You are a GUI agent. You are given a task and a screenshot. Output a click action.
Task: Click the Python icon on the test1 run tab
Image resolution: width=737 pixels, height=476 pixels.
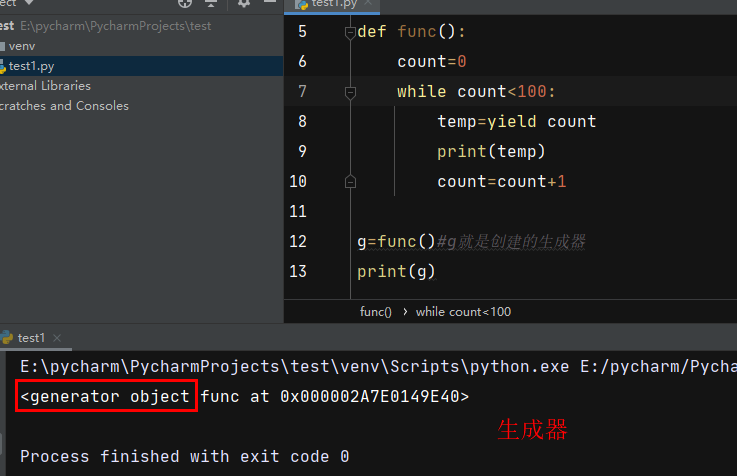point(7,337)
